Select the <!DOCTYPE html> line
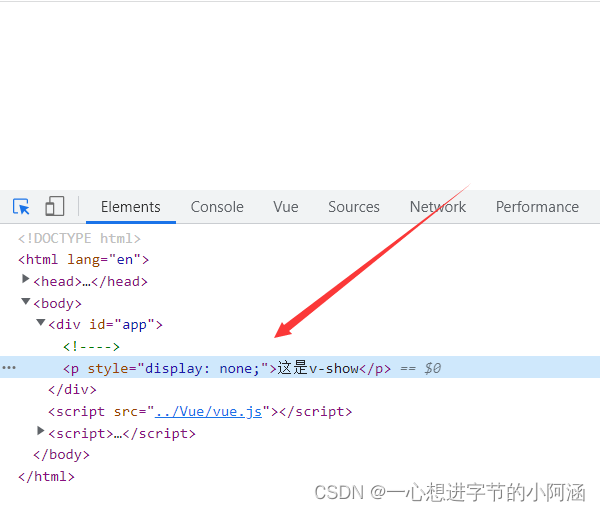Image resolution: width=600 pixels, height=511 pixels. [79, 238]
